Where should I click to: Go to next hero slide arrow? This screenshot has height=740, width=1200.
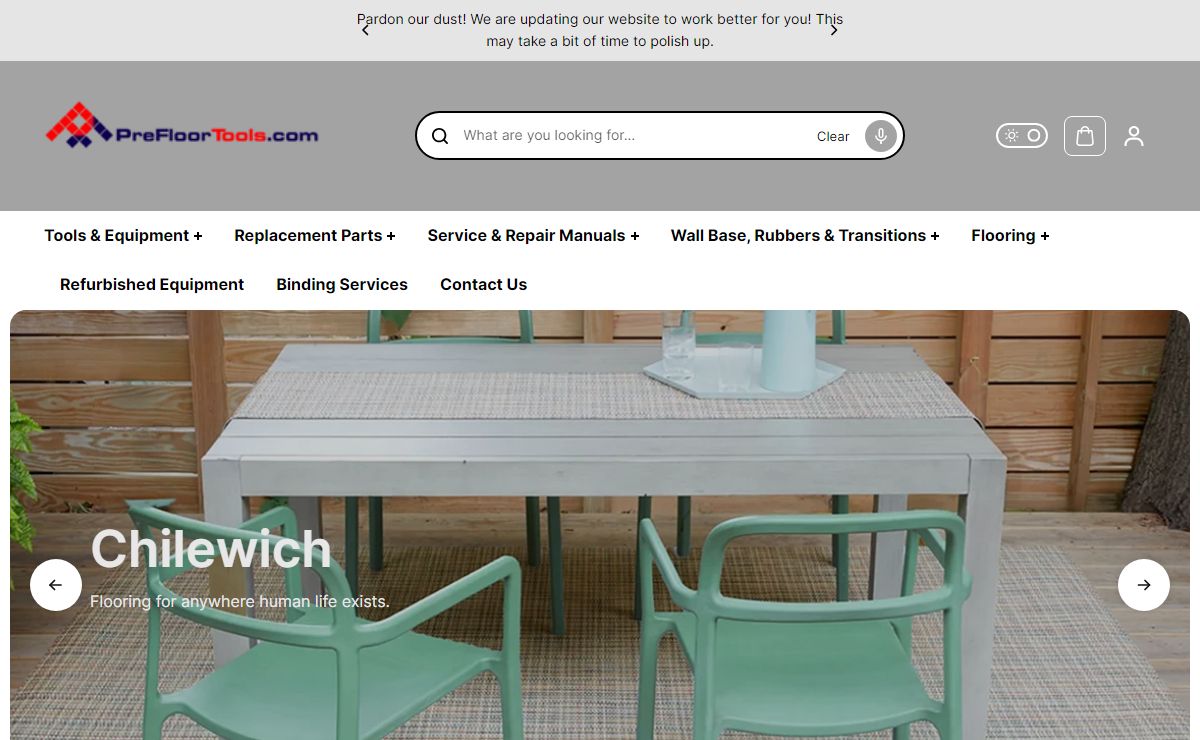[x=1144, y=585]
